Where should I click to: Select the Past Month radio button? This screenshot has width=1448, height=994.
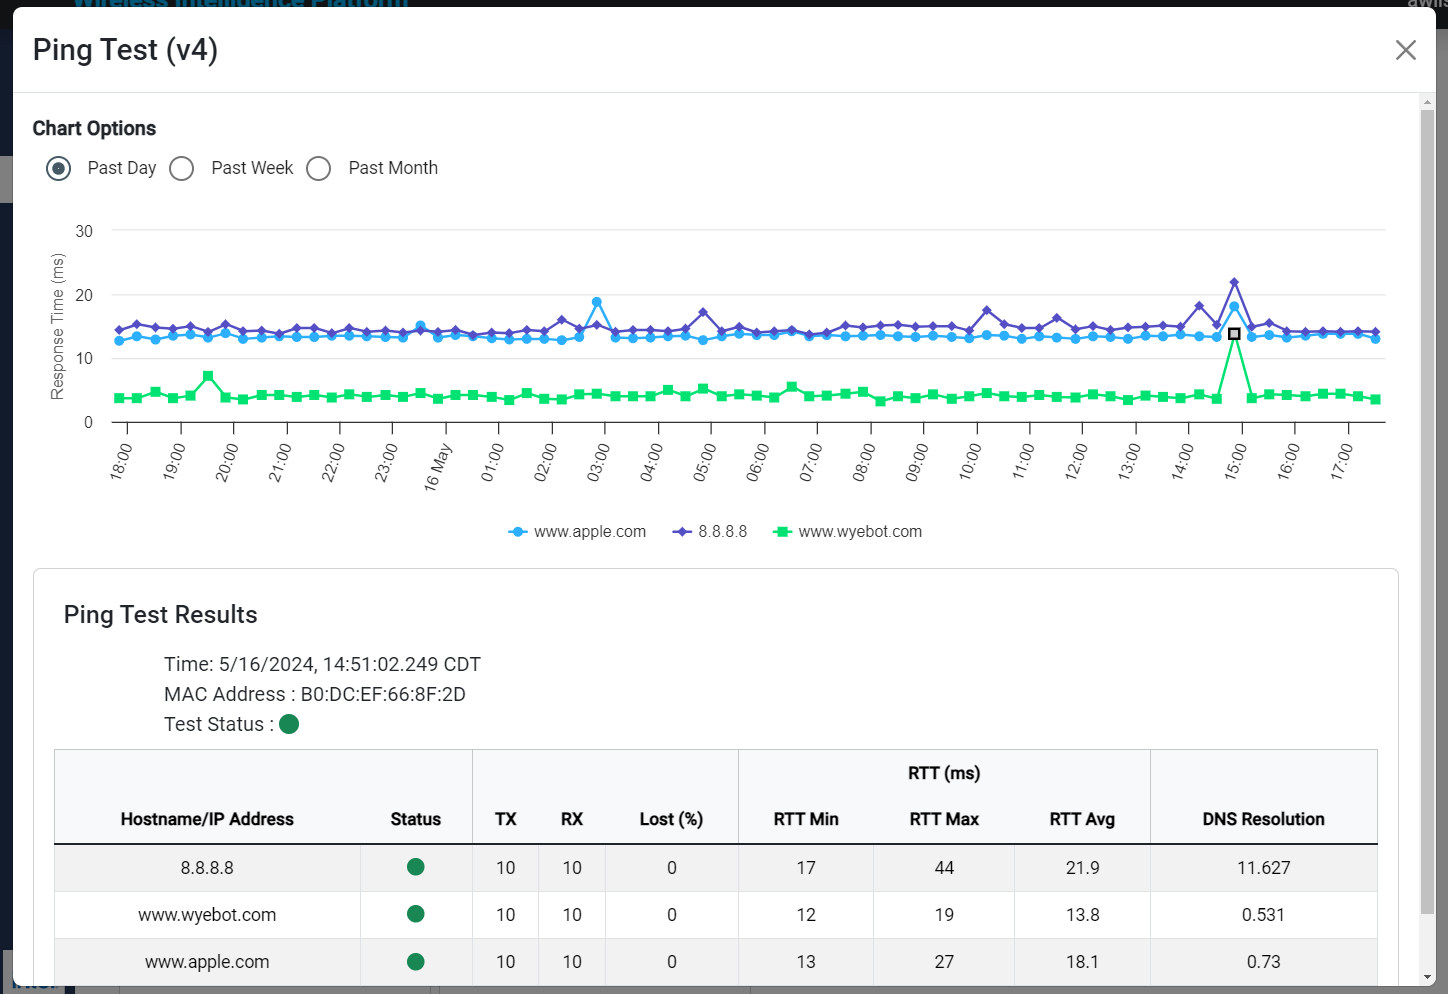[x=319, y=168]
